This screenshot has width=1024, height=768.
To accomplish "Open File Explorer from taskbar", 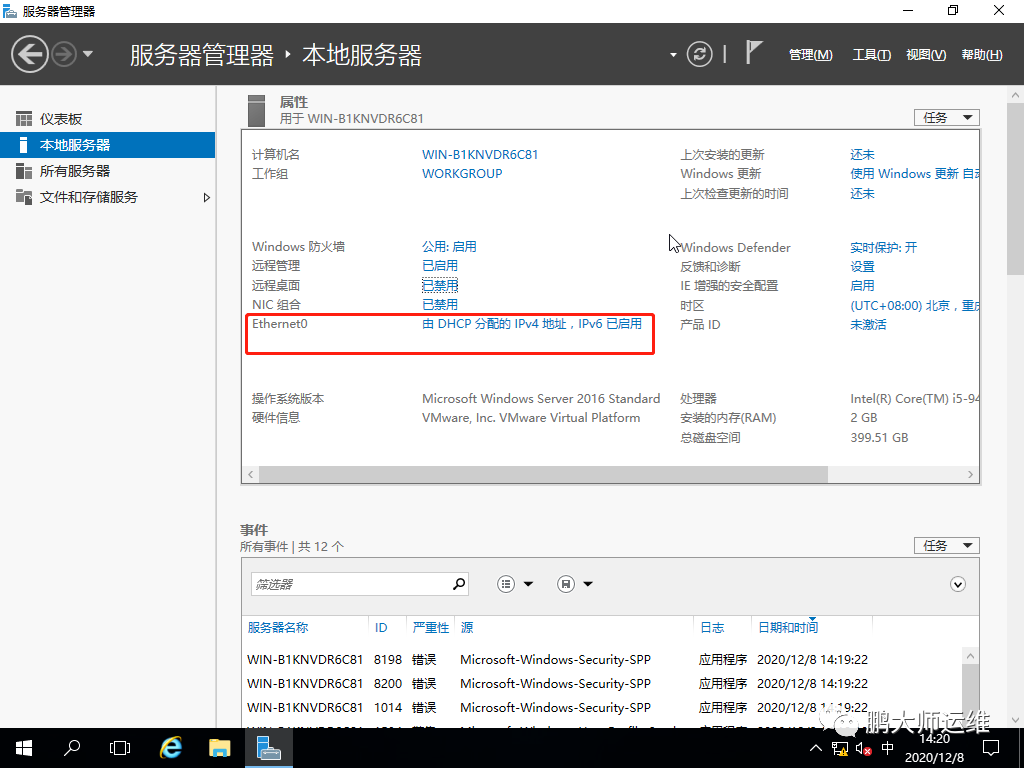I will coord(219,748).
